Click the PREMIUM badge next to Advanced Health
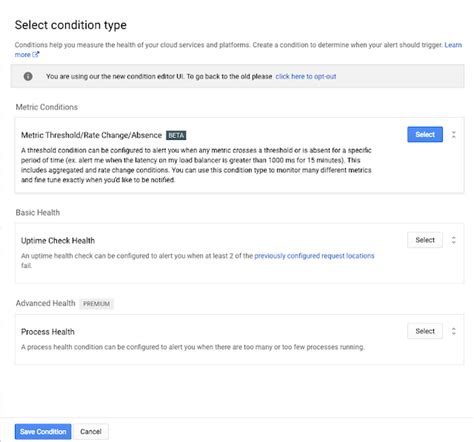The width and height of the screenshot is (474, 442). click(96, 304)
